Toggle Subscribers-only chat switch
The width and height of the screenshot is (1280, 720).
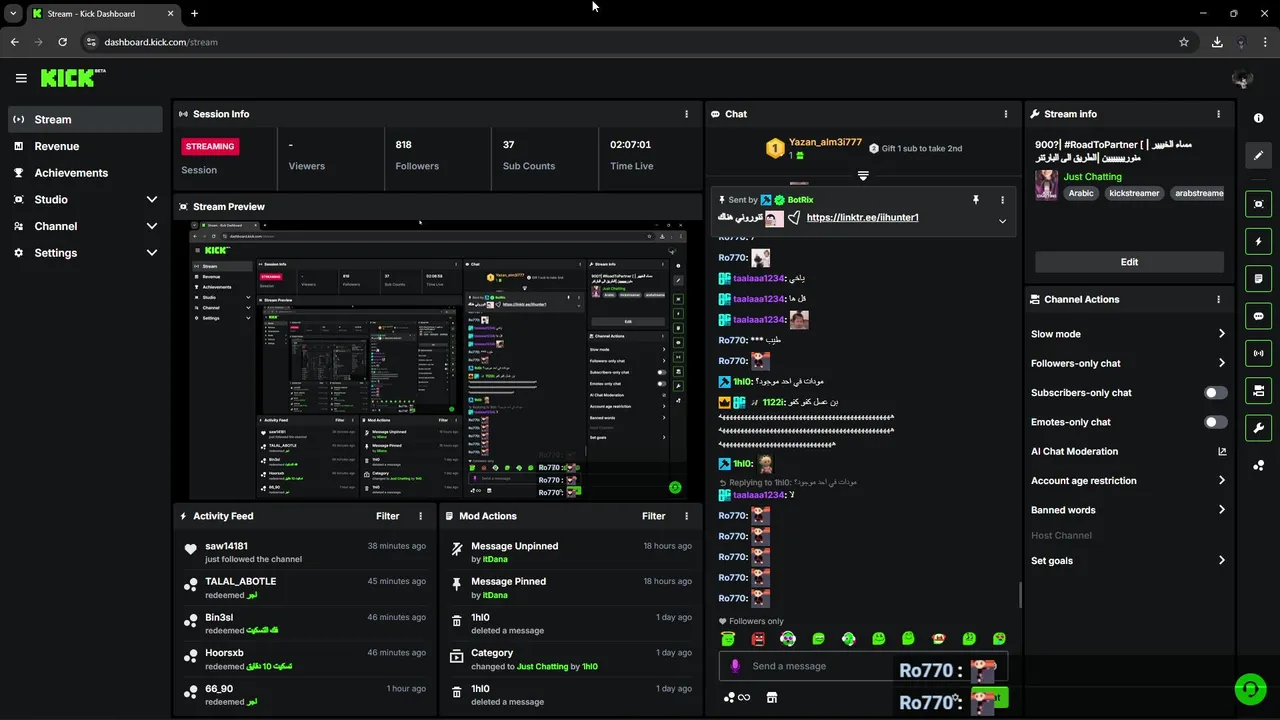point(1215,393)
